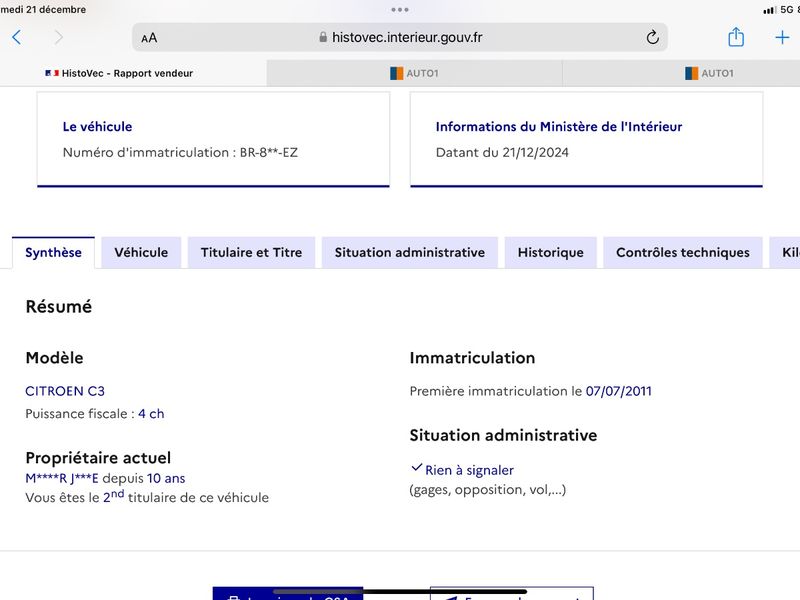The width and height of the screenshot is (800, 600).
Task: Click the Le véhicule card heading
Action: [97, 127]
